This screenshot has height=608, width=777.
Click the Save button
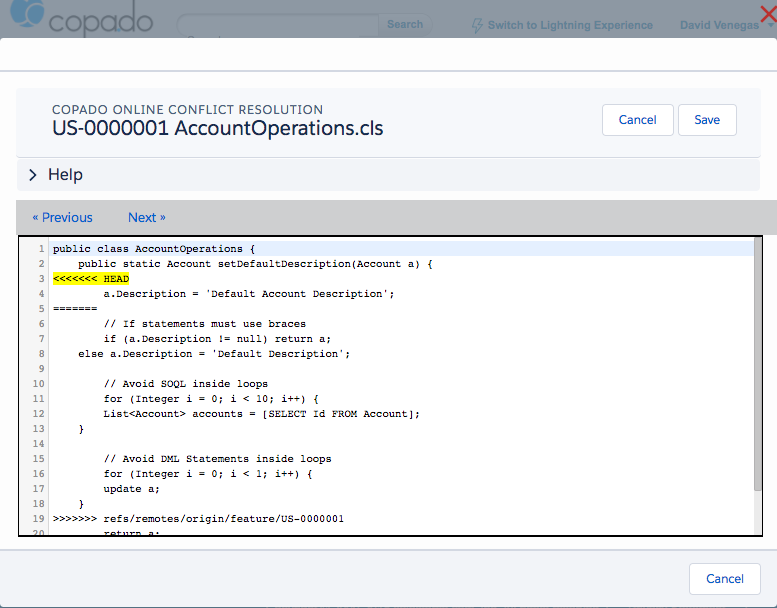[x=707, y=120]
